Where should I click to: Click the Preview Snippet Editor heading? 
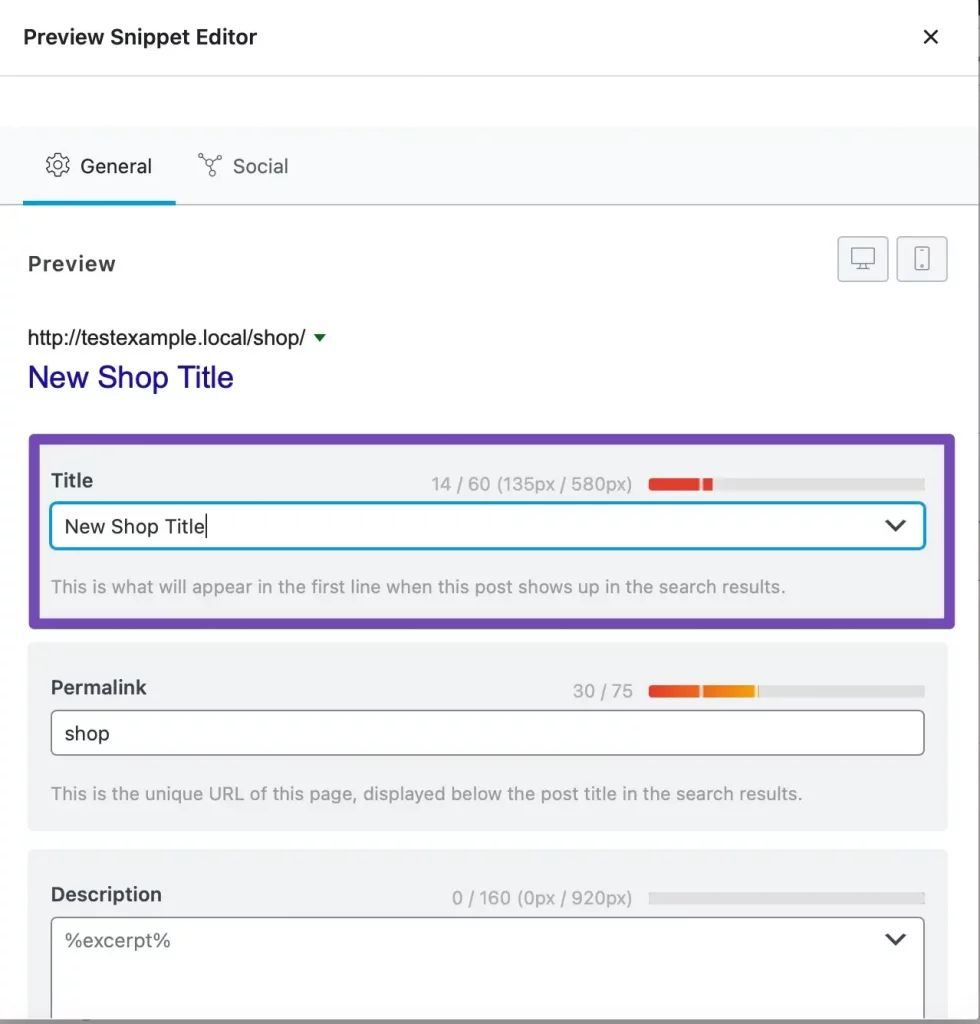pyautogui.click(x=140, y=37)
